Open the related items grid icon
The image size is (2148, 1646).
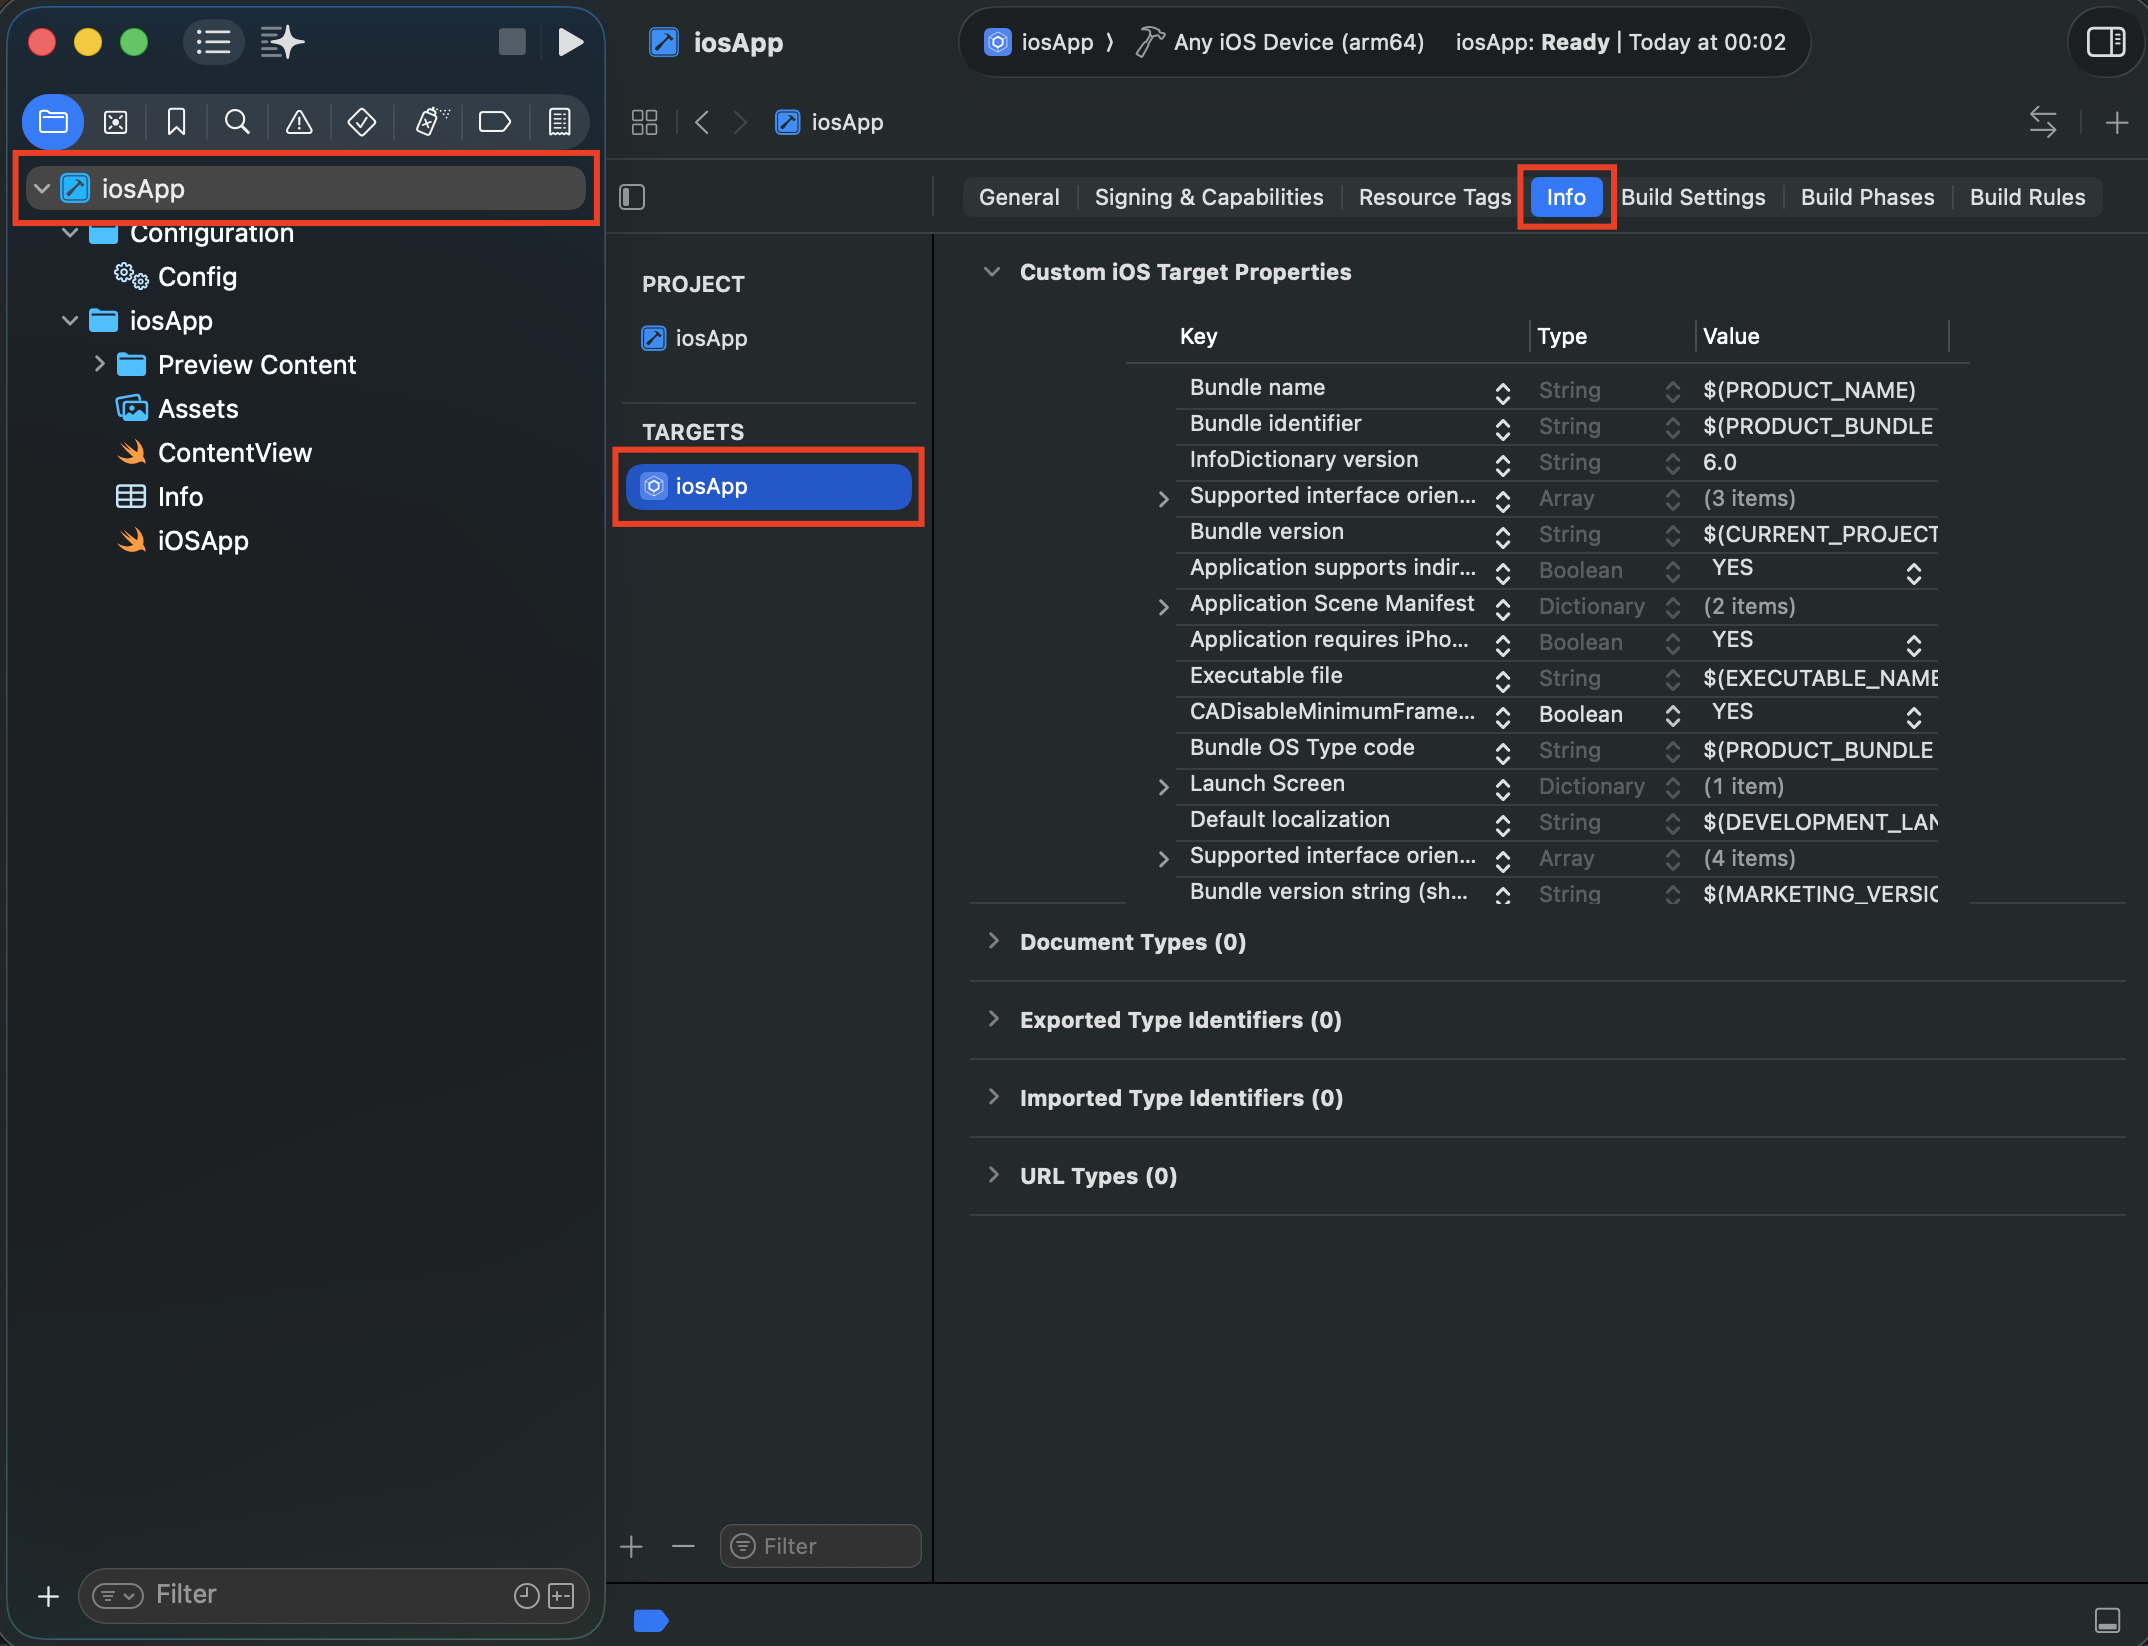pos(645,122)
